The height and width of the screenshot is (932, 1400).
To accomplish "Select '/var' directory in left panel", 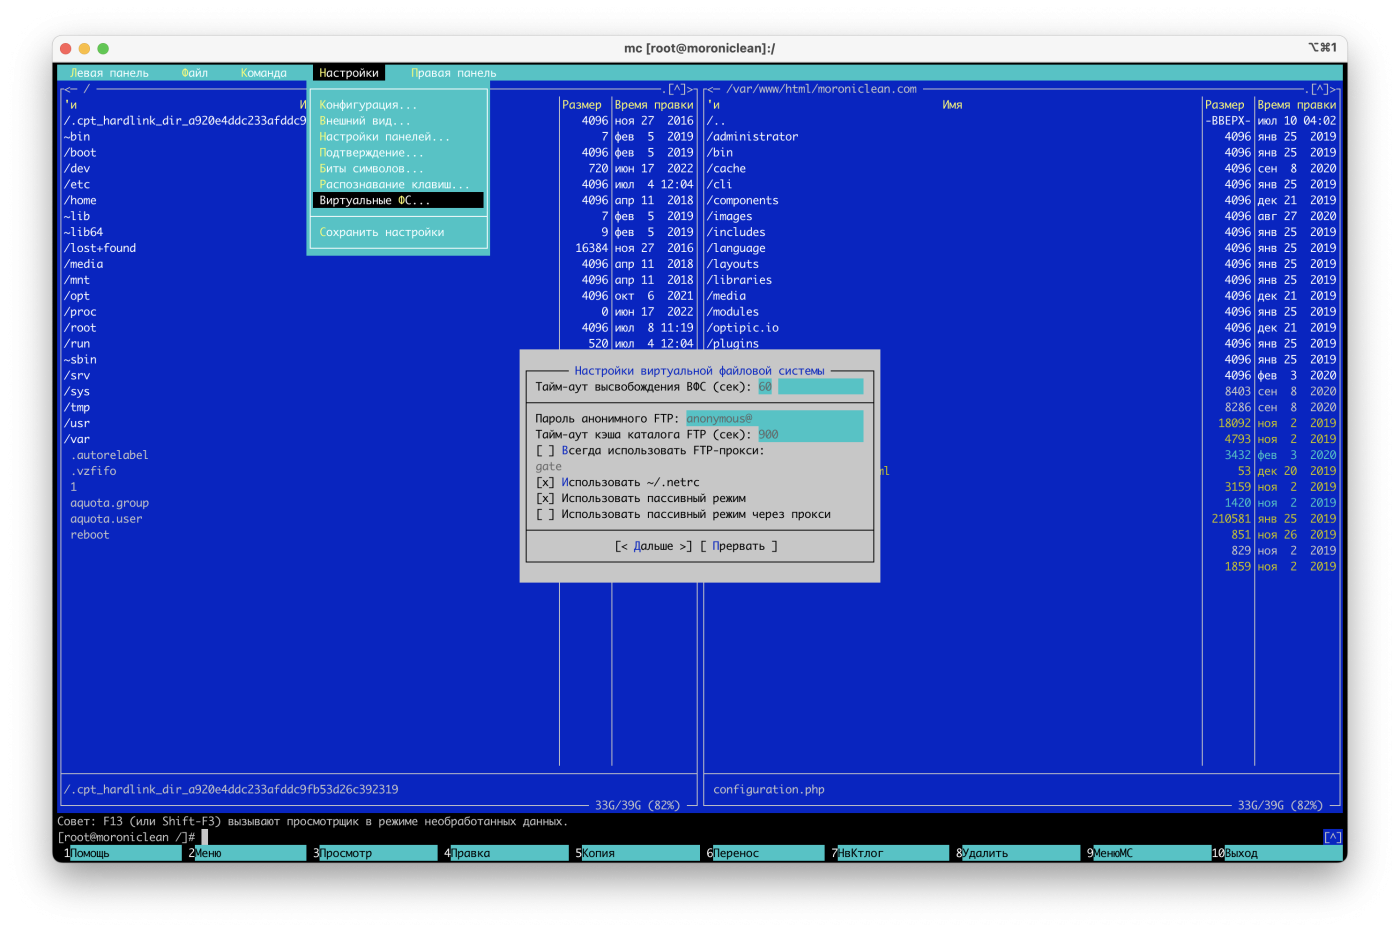I will coord(77,440).
